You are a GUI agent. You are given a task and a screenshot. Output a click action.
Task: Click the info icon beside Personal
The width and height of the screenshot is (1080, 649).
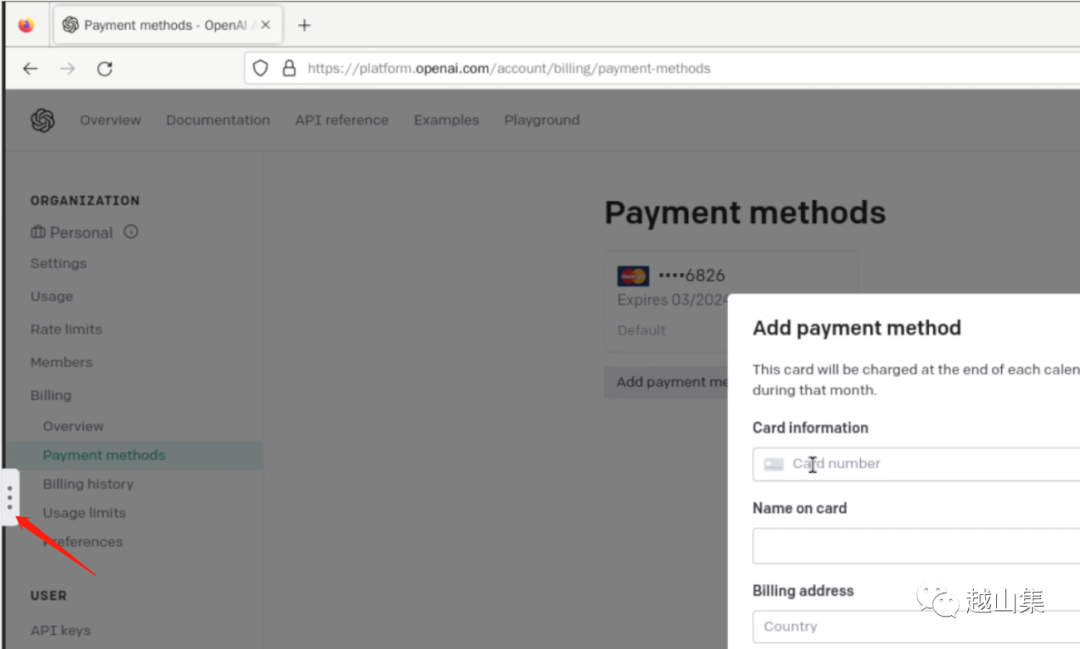[x=131, y=232]
